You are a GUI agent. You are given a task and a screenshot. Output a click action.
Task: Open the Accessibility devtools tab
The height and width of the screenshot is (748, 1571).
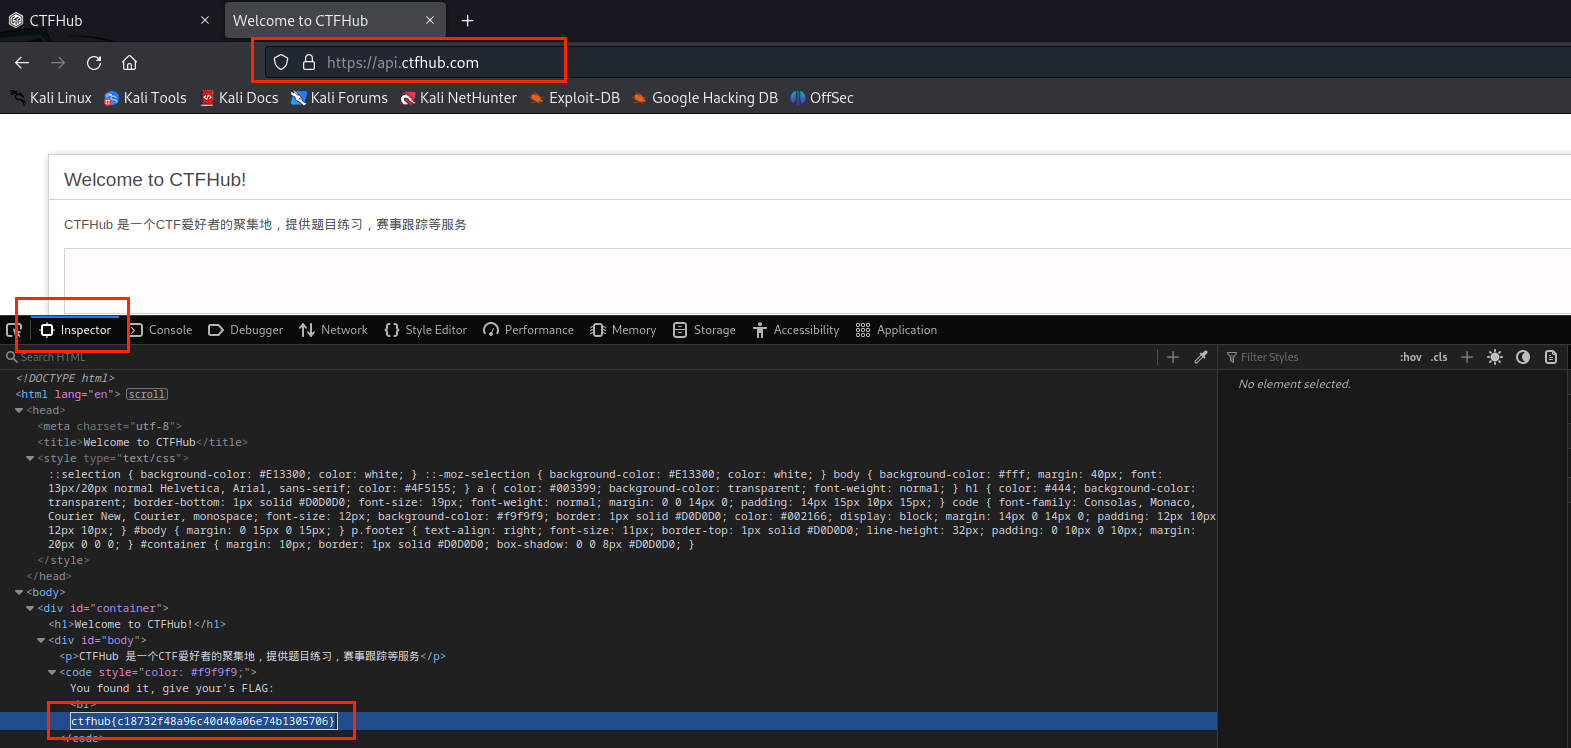click(796, 330)
